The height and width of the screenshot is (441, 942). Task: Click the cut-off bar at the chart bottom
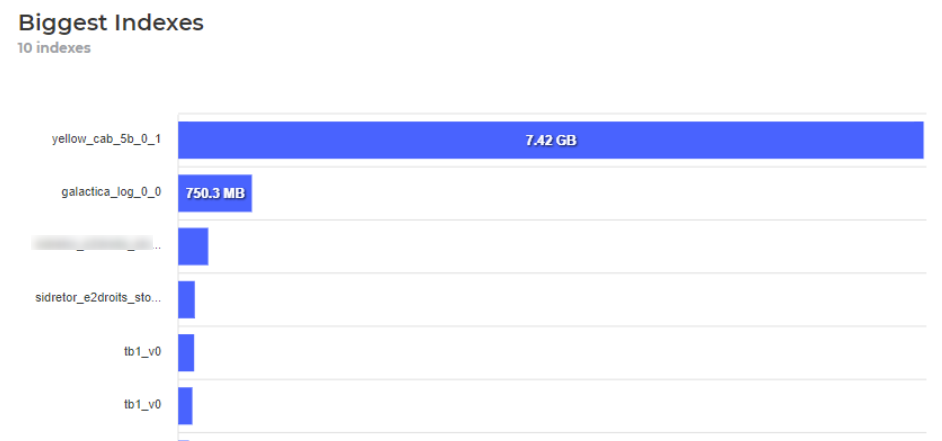click(x=183, y=438)
